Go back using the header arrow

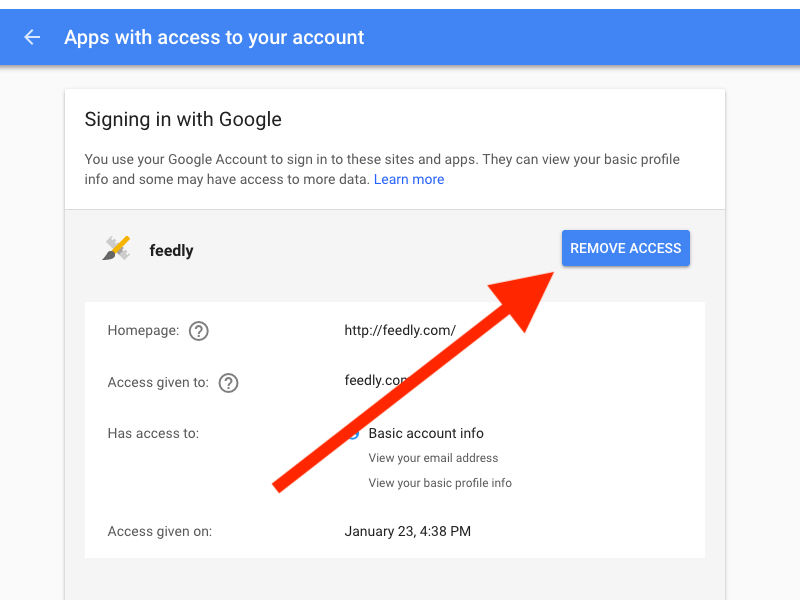[32, 37]
